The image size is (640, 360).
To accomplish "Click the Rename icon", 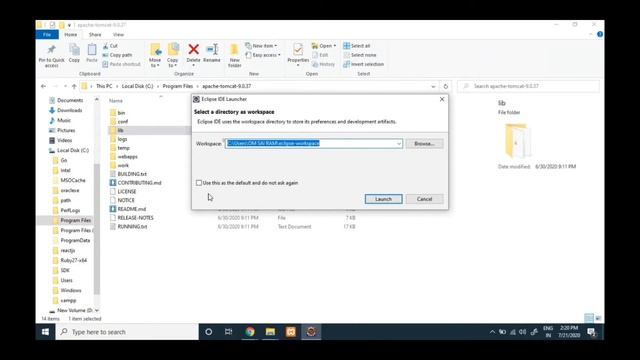I will click(x=212, y=49).
